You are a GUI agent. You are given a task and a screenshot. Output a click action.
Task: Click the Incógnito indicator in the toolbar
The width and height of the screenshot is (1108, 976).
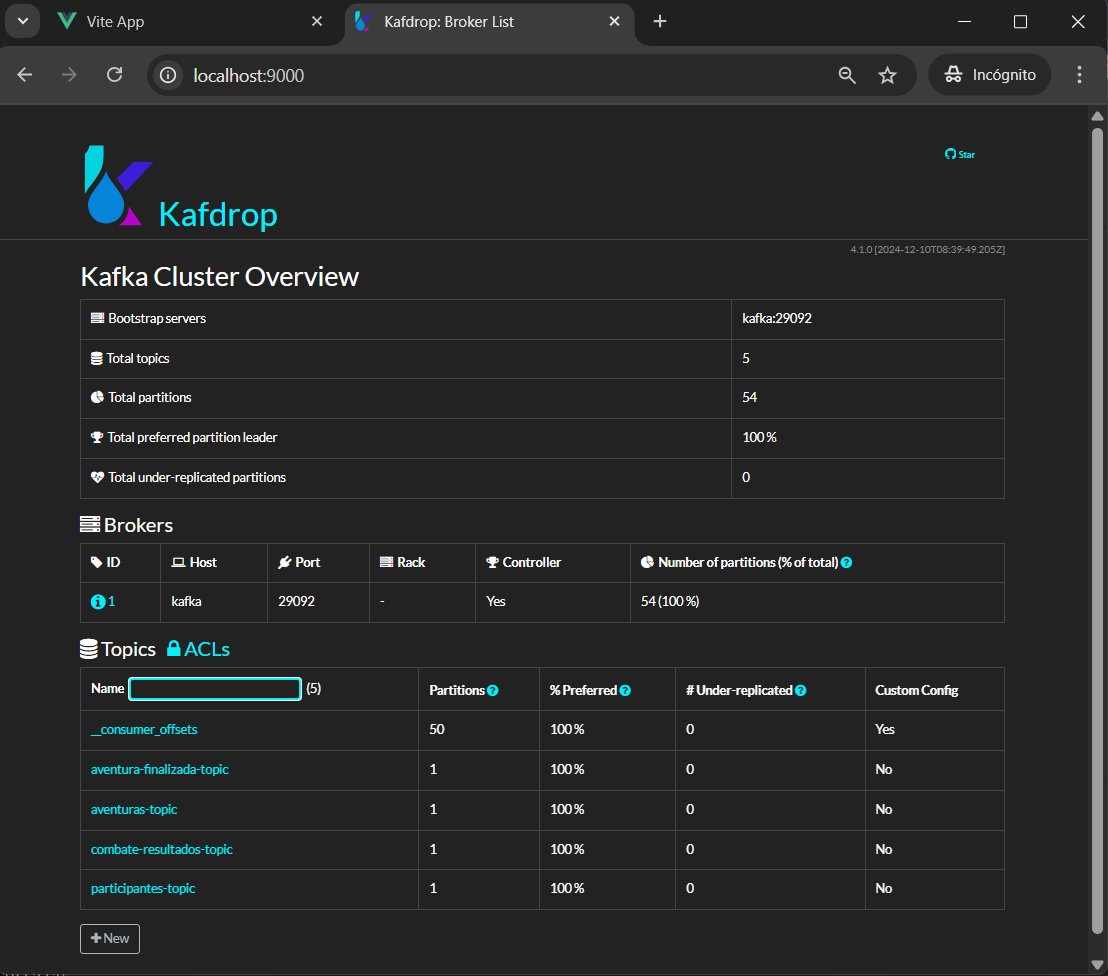[x=989, y=74]
